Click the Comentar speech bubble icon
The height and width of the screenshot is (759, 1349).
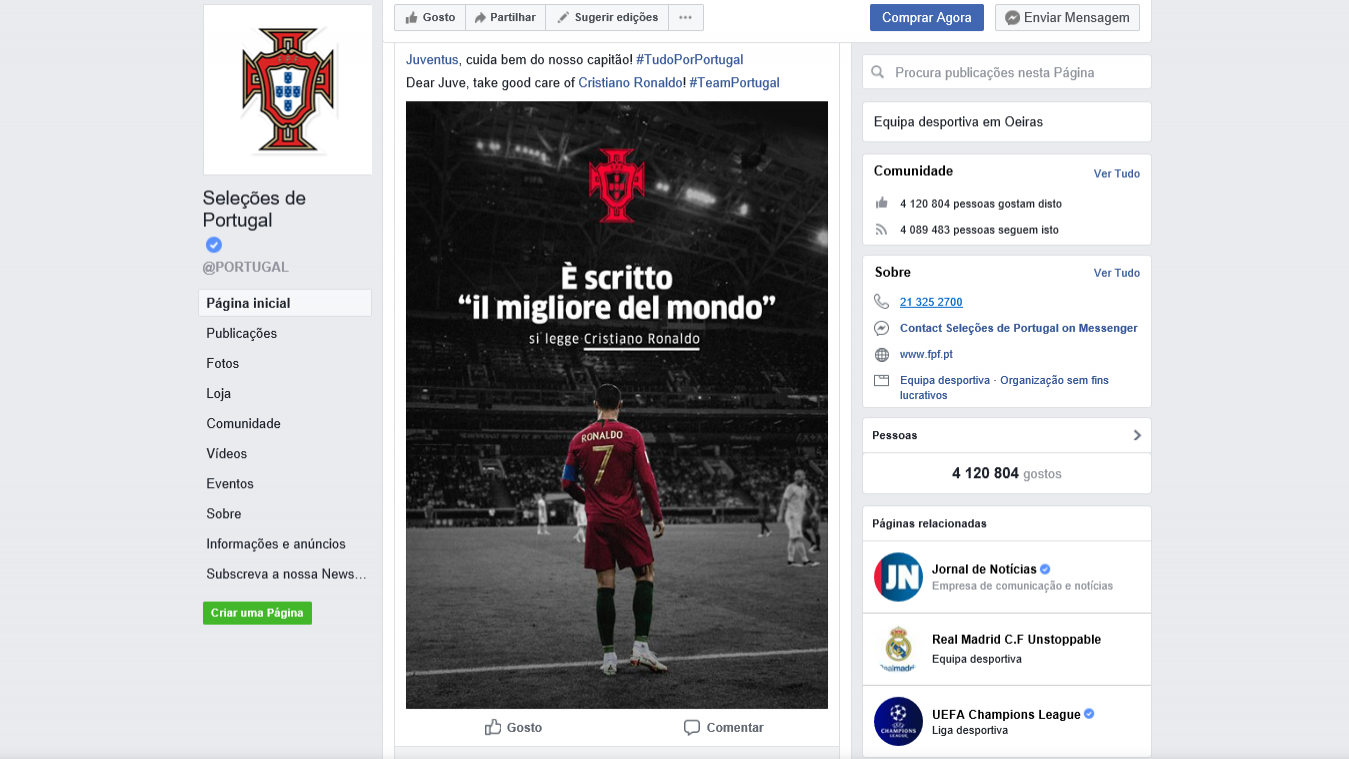(692, 727)
